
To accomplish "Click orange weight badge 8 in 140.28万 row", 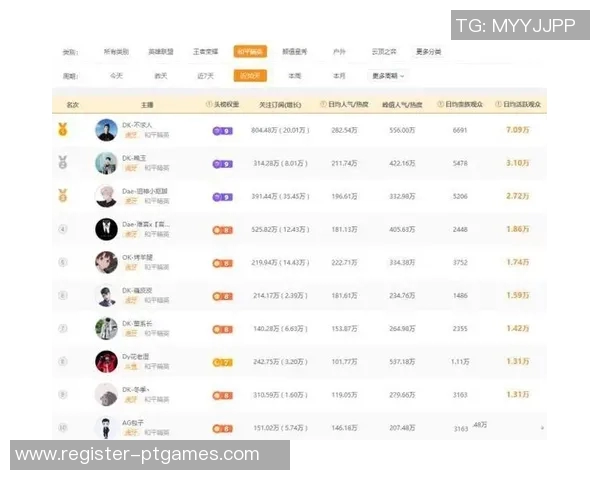I will [223, 330].
